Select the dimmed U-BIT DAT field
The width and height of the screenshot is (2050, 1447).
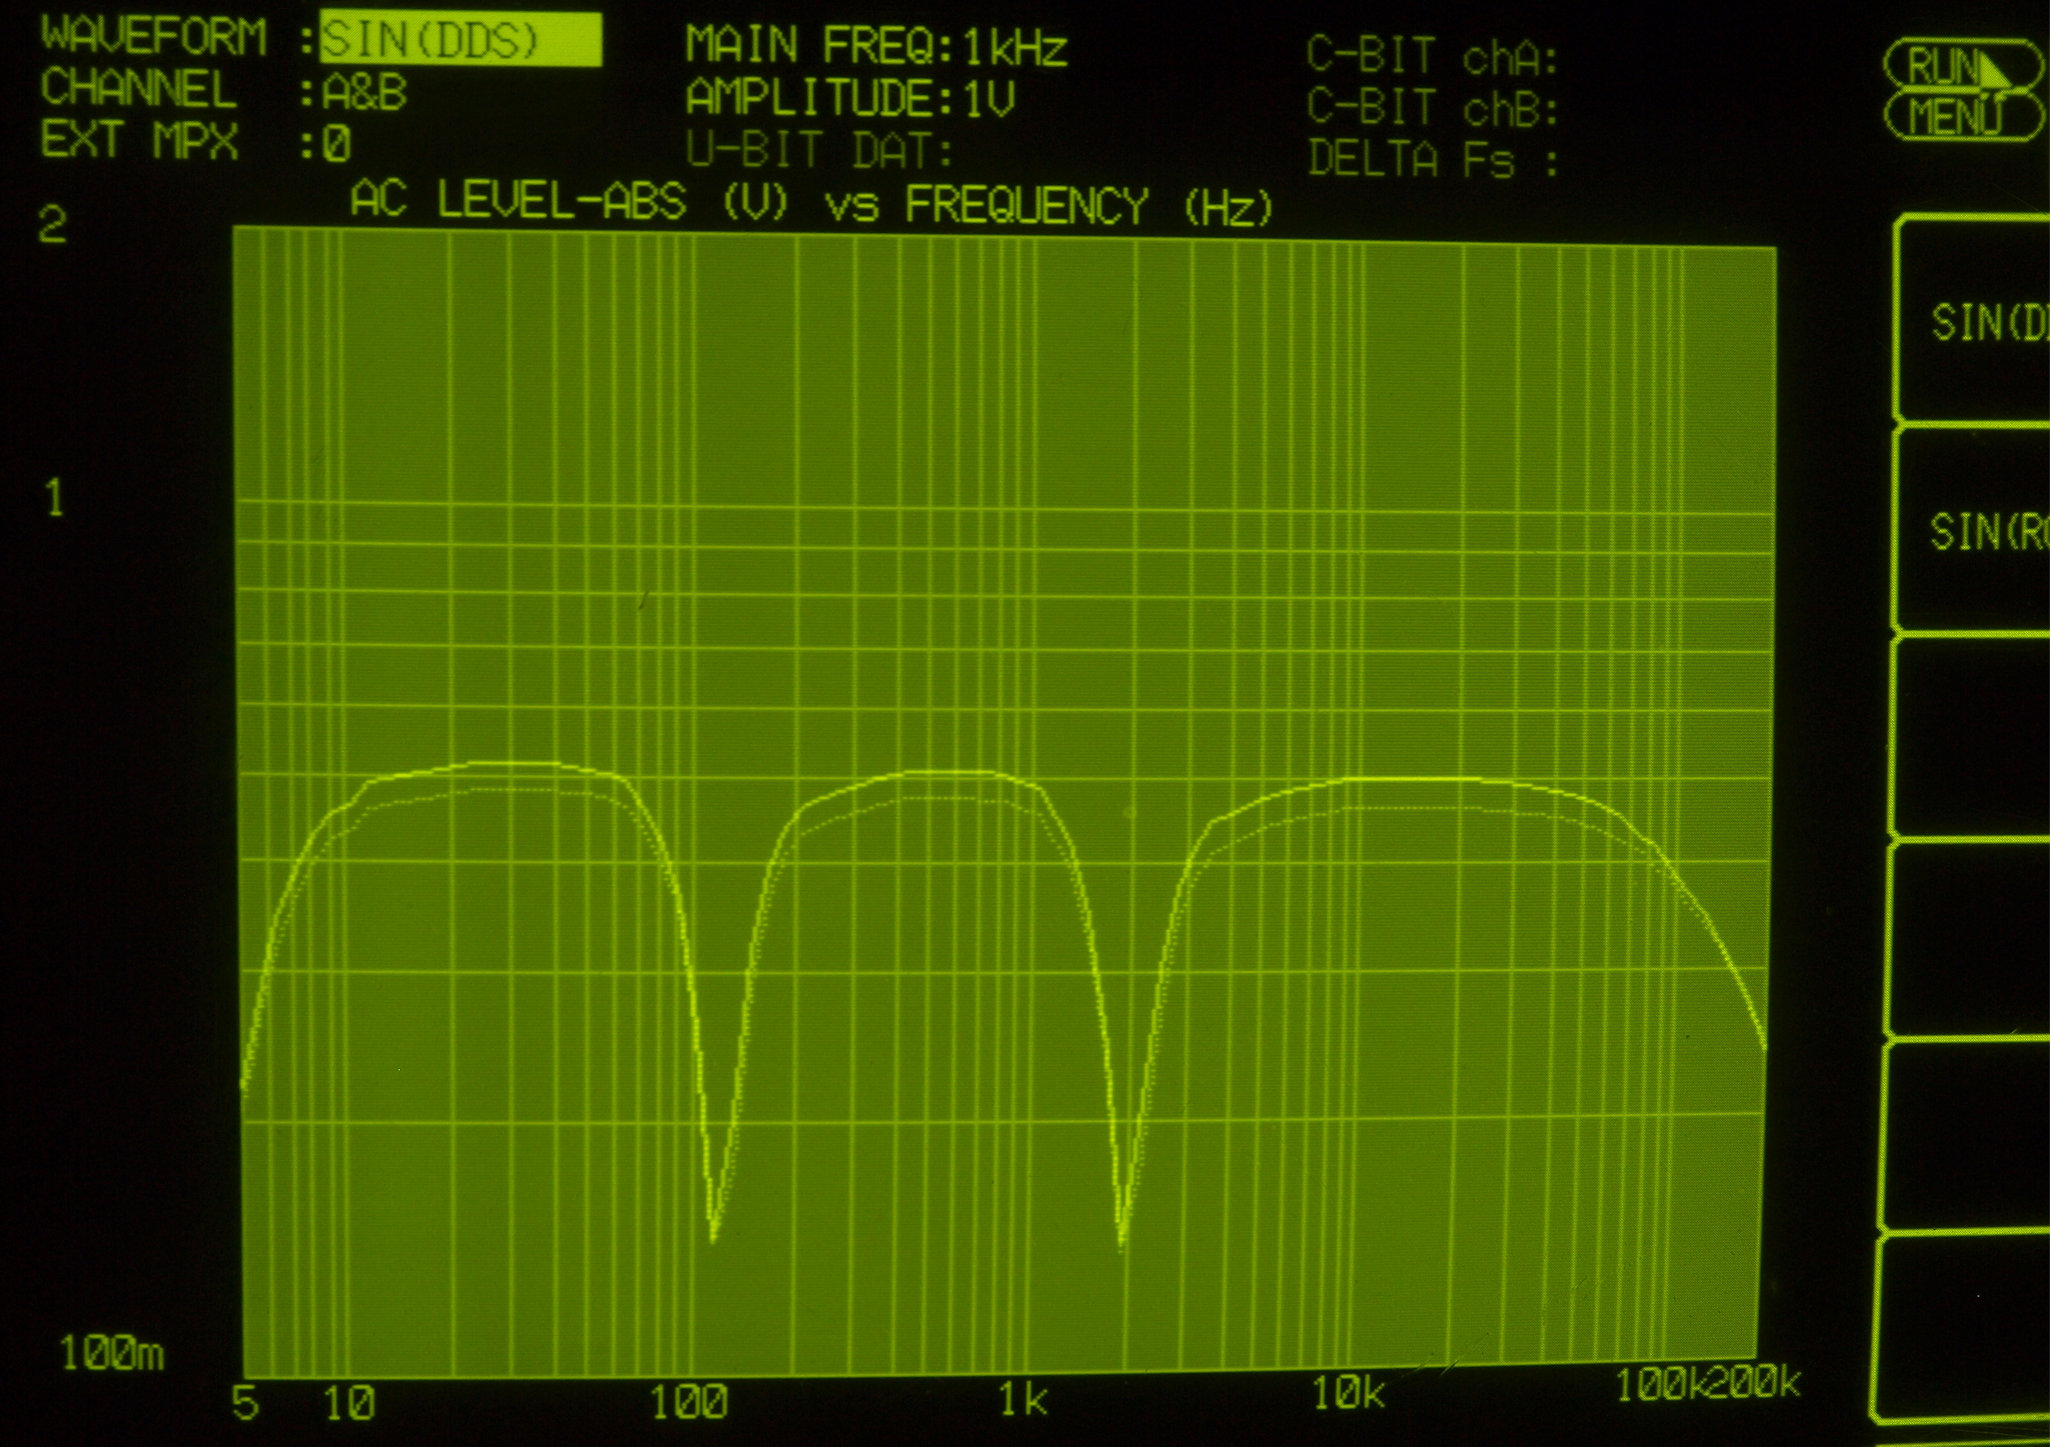pos(819,152)
